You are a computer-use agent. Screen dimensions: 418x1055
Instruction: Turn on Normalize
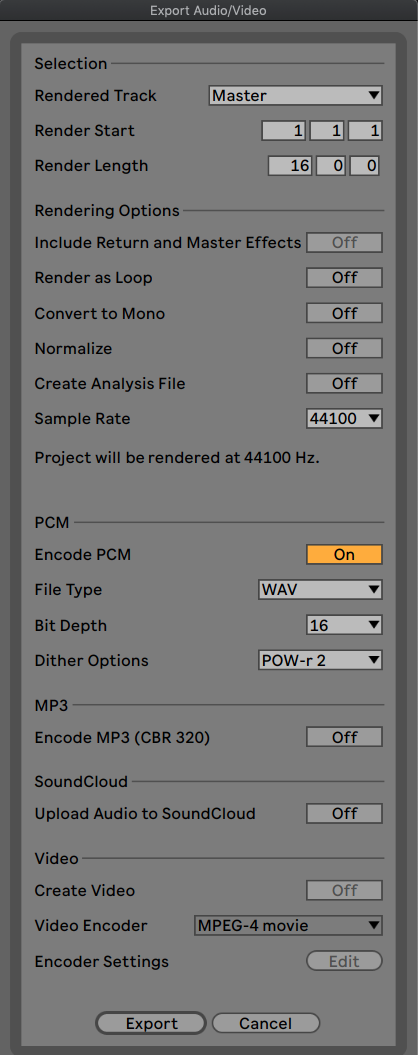click(x=345, y=348)
